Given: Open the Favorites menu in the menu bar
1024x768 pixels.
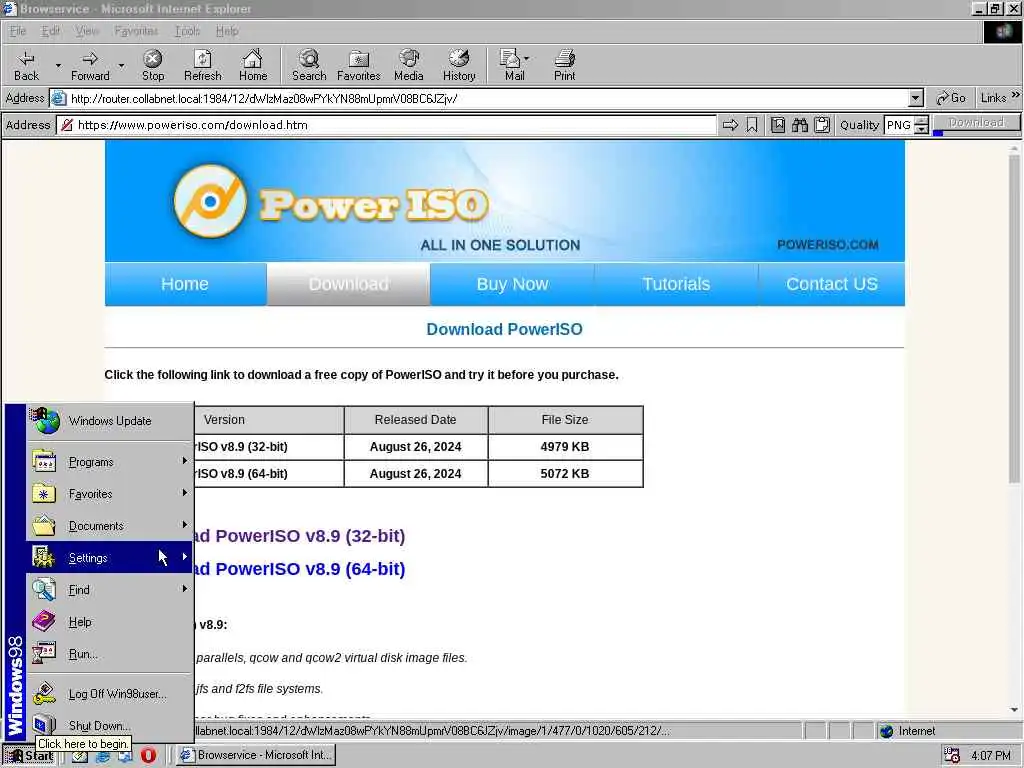Looking at the screenshot, I should [136, 31].
